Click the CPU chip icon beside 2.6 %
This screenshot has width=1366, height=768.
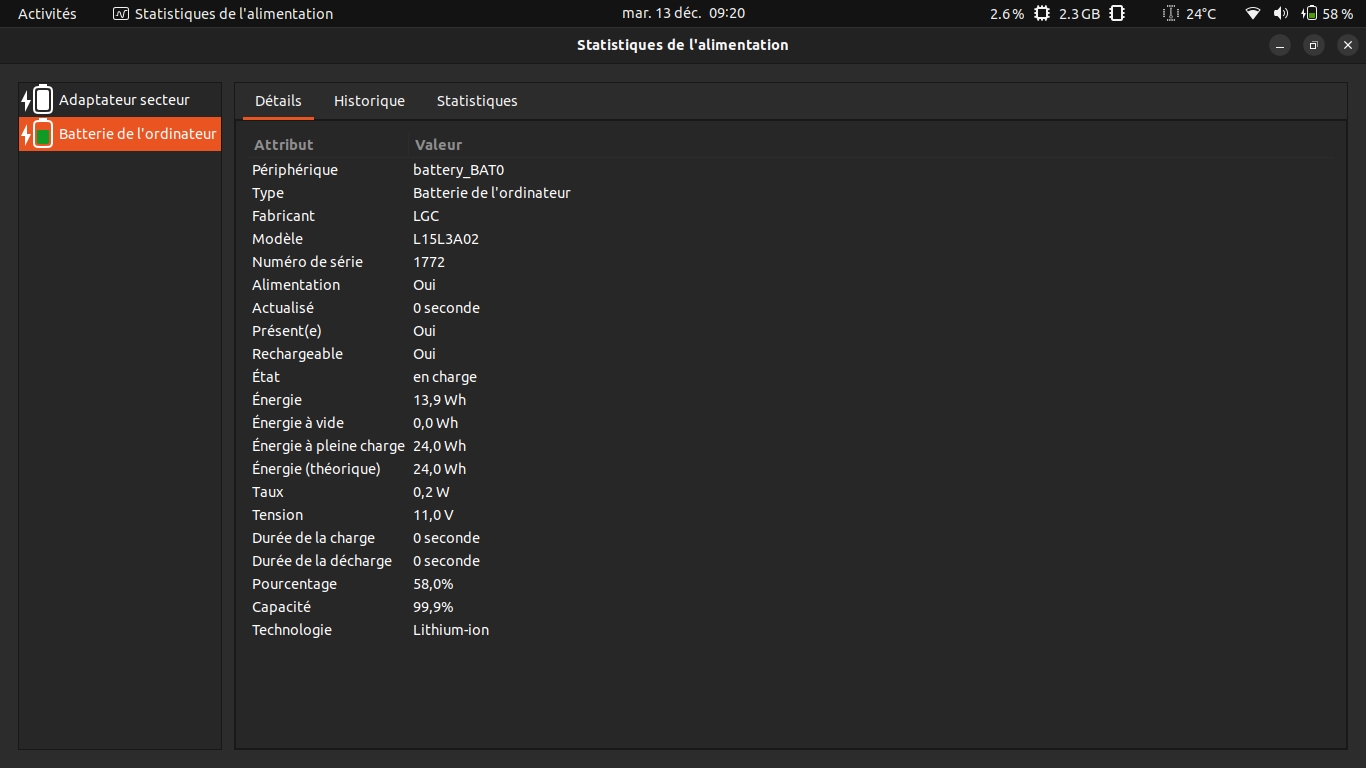tap(1042, 14)
